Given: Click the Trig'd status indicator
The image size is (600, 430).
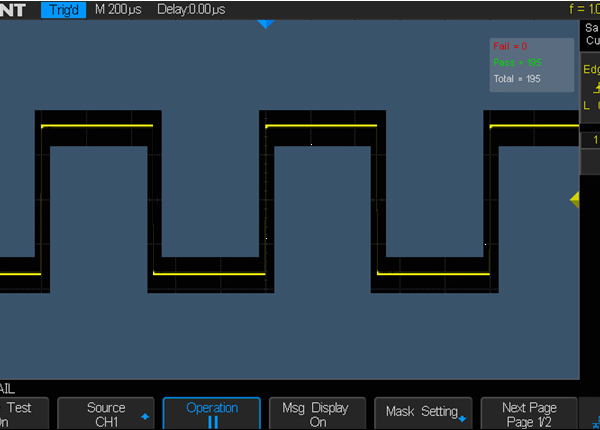Looking at the screenshot, I should [64, 9].
